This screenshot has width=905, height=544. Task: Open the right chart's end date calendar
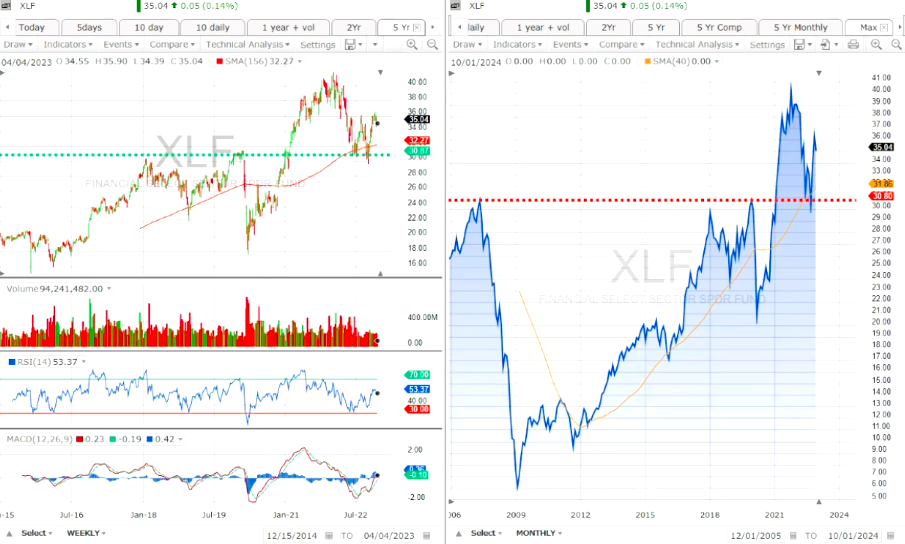coord(891,535)
